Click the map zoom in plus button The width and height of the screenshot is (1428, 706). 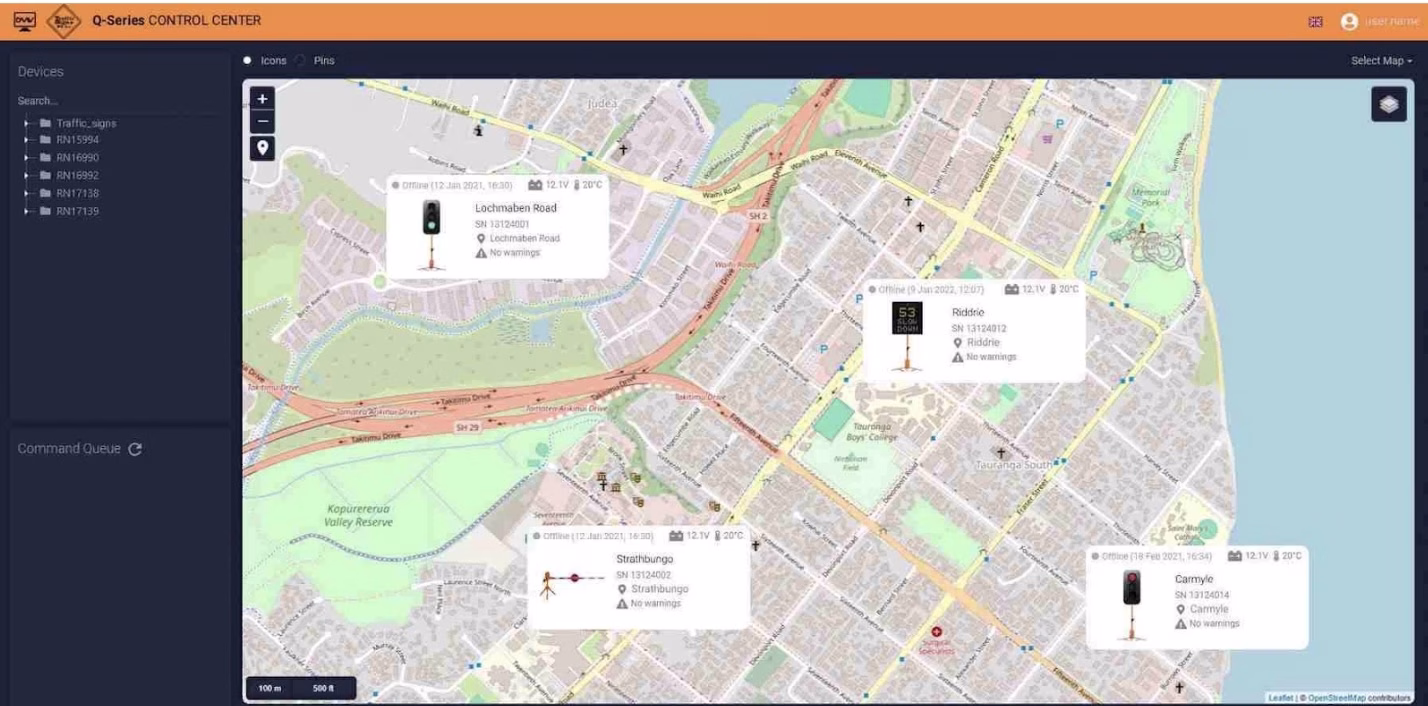pos(263,99)
